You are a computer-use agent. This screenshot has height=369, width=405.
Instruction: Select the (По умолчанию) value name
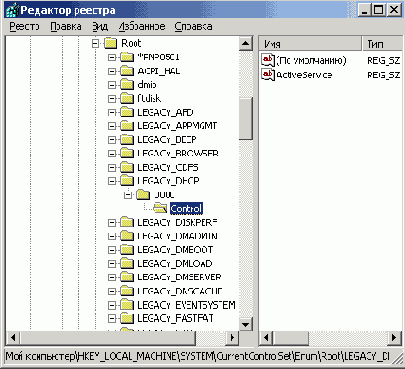(x=311, y=60)
